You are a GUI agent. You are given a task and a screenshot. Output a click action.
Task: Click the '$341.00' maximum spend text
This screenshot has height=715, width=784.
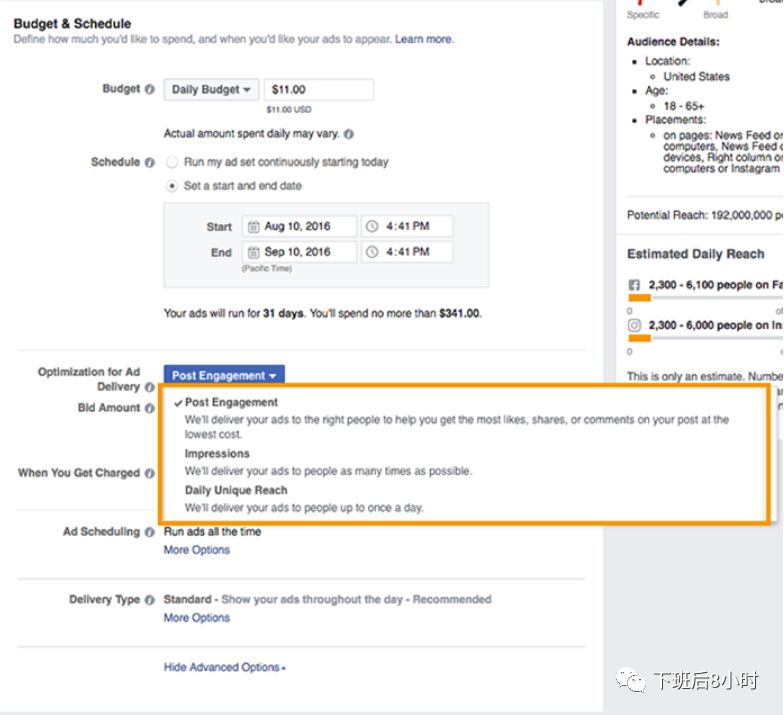click(460, 314)
